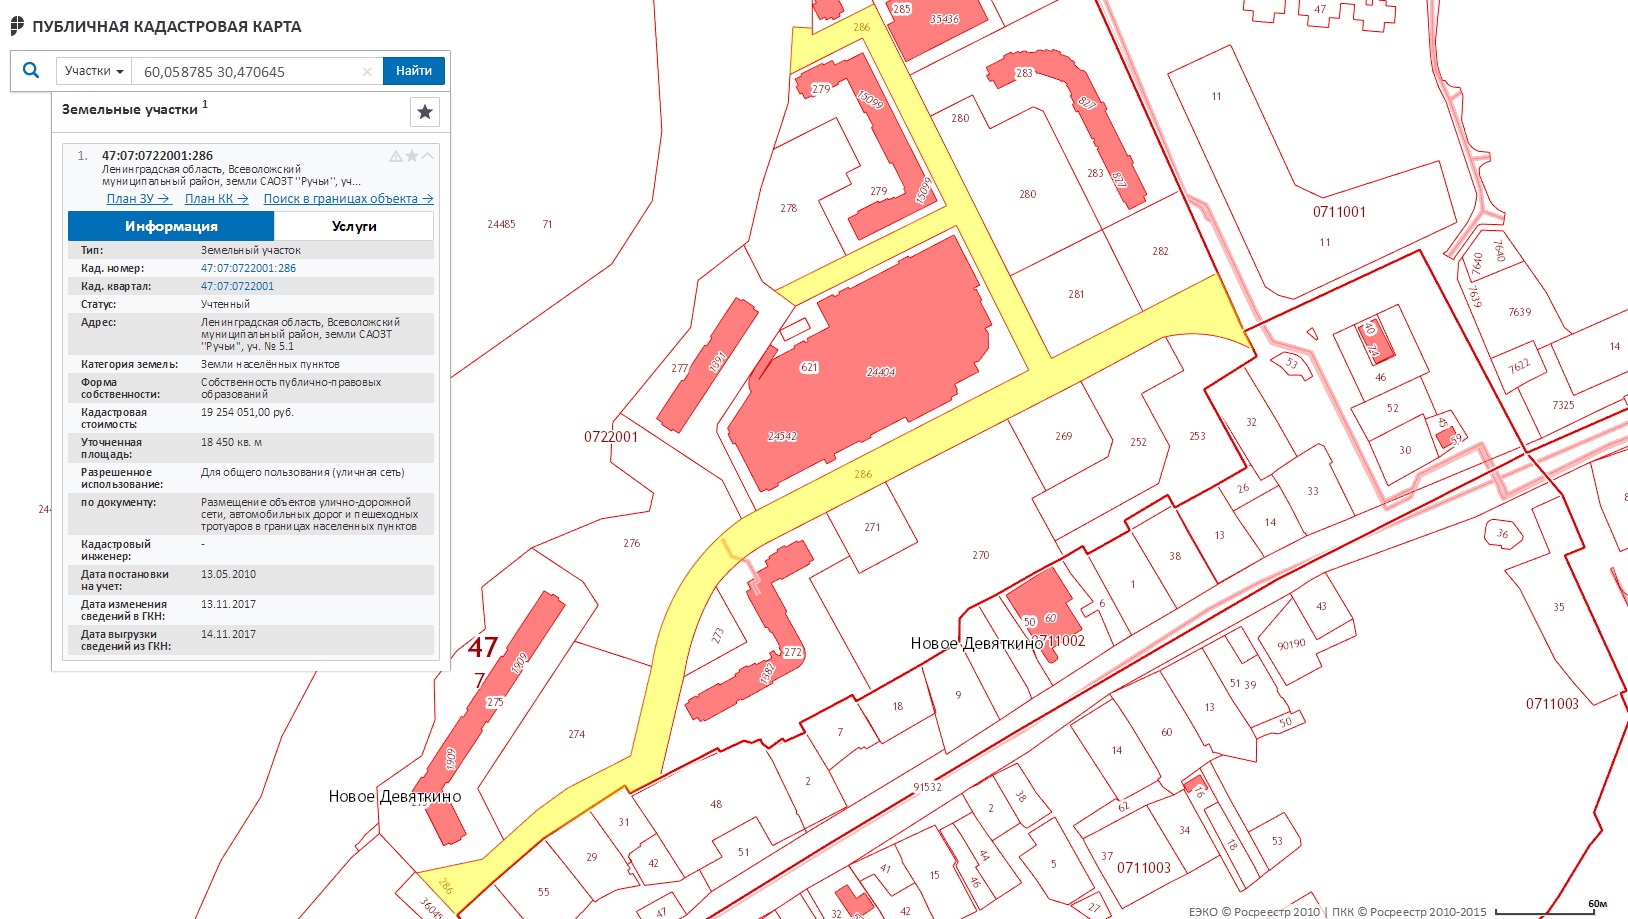Image resolution: width=1628 pixels, height=919 pixels.
Task: Add result 1 to favorites with its small star icon
Action: 411,156
